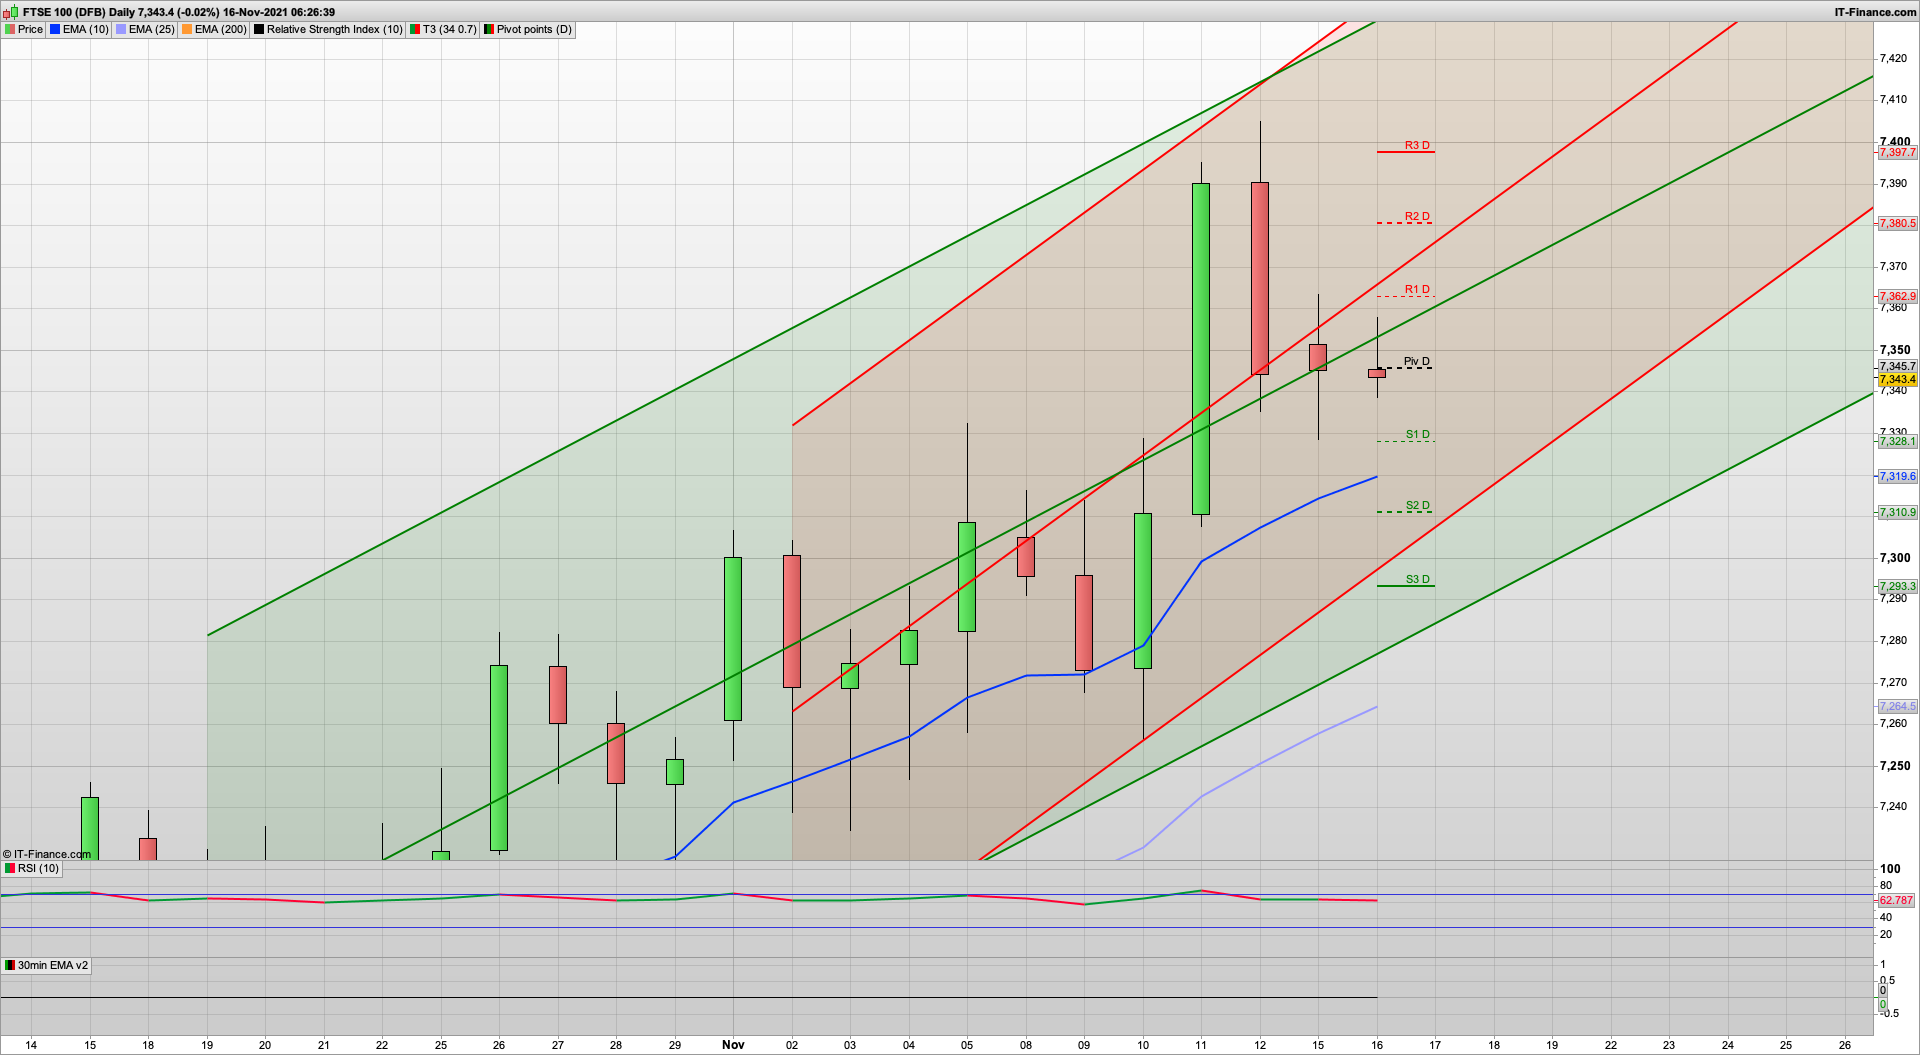Click the 7,397.7 red price tag
Viewport: 1920px width, 1055px height.
click(1897, 152)
